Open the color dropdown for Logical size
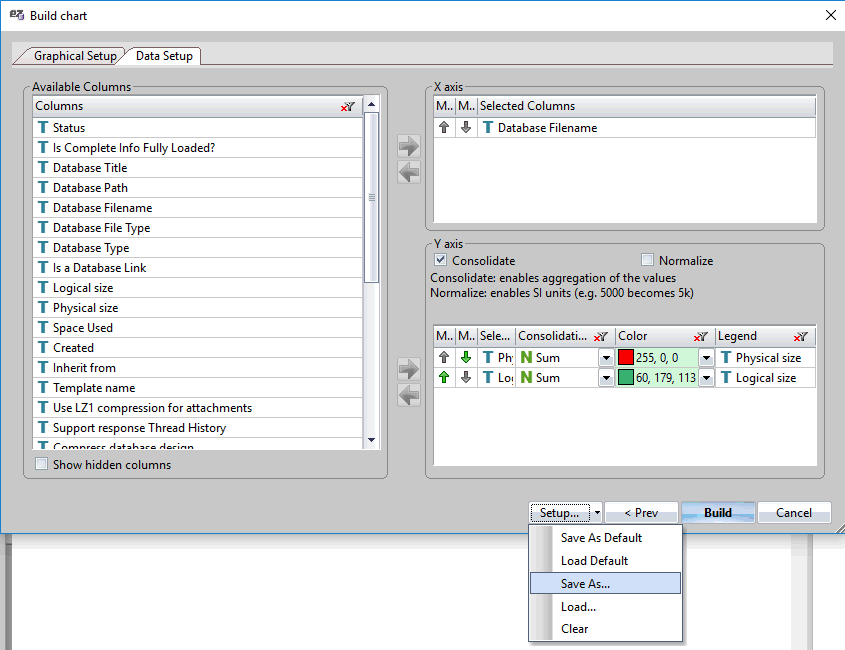The width and height of the screenshot is (845, 650). click(706, 378)
